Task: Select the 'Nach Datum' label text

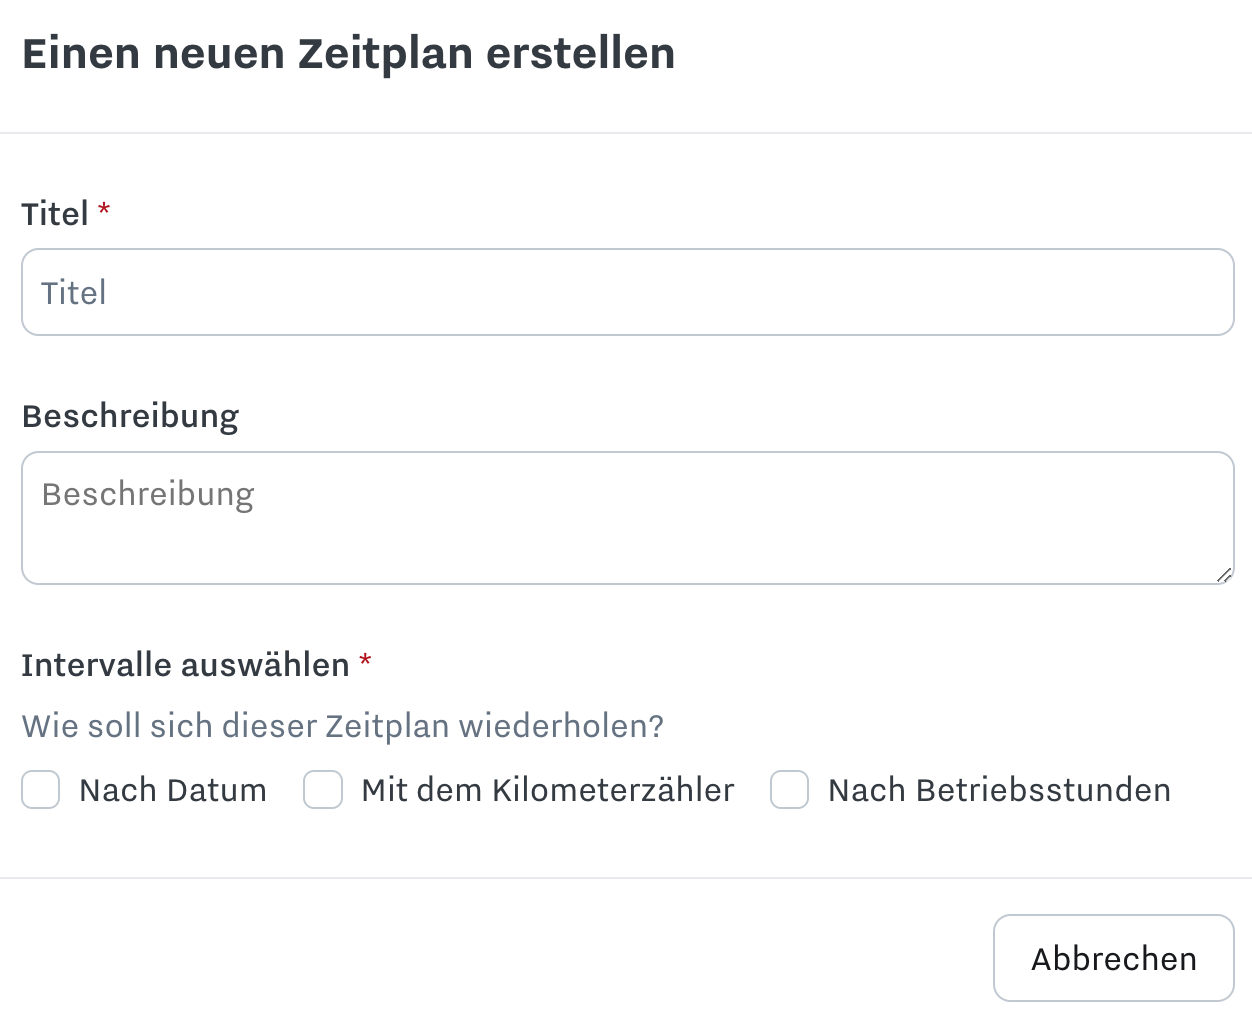Action: 173,790
